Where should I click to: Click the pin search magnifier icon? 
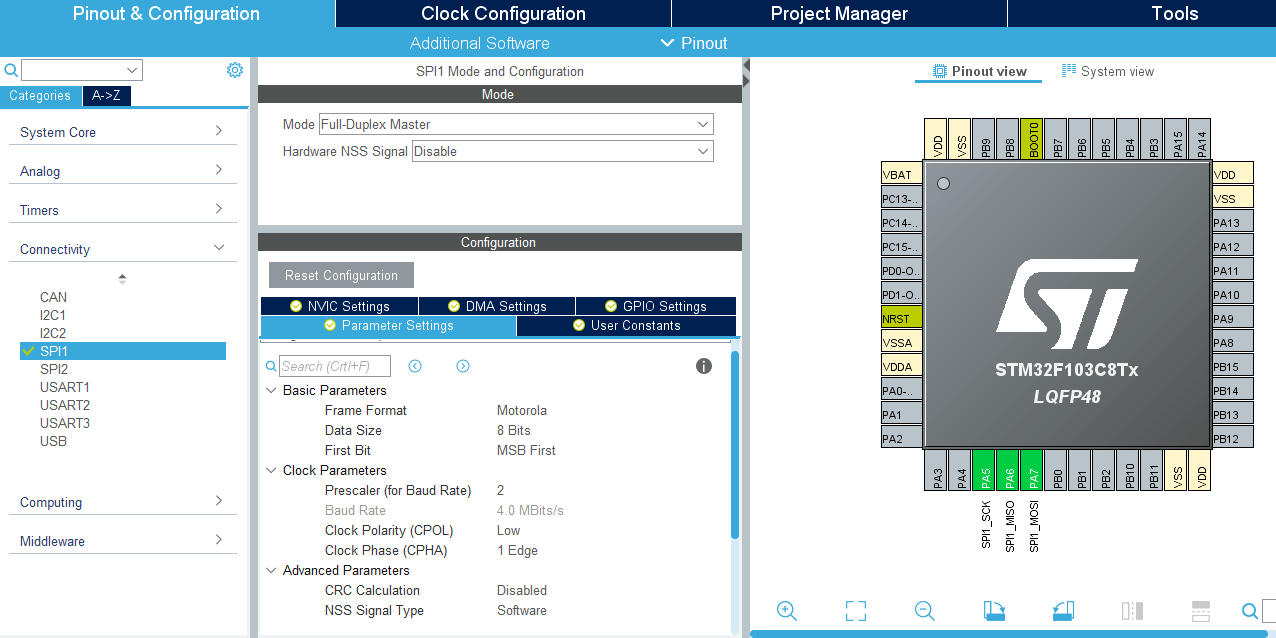pyautogui.click(x=1250, y=611)
